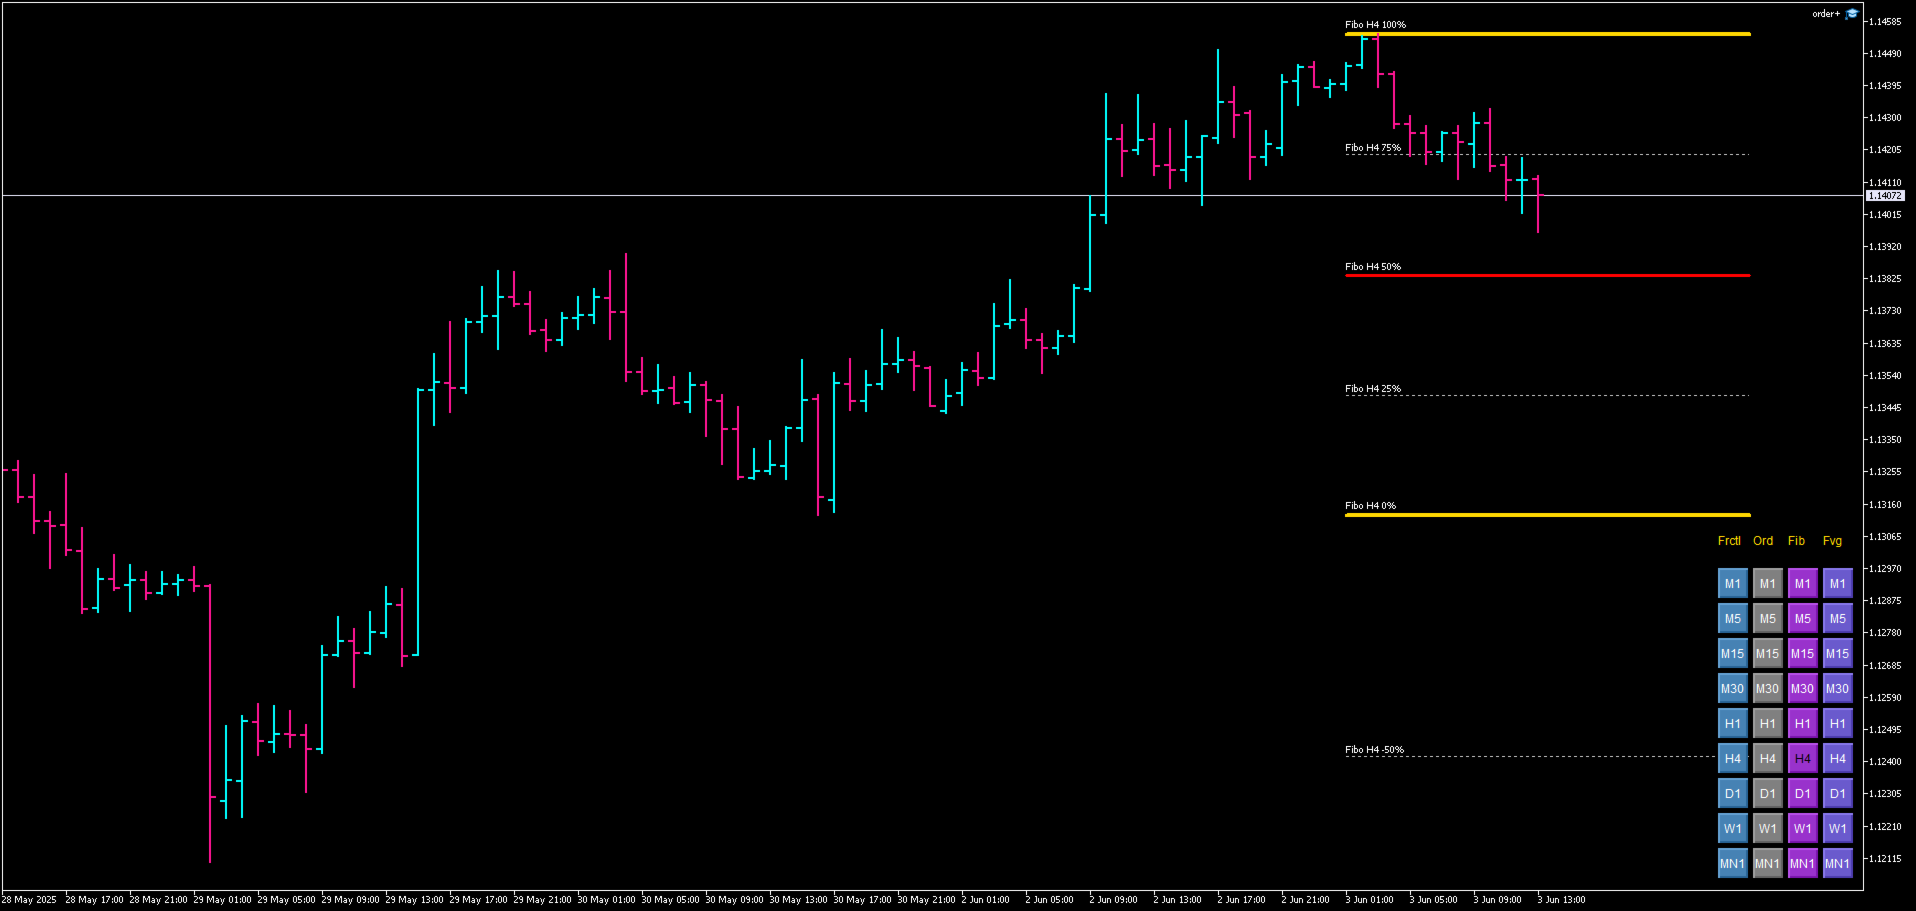1916x911 pixels.
Task: Show M15 Fibonacci levels in Fib column
Action: 1802,654
